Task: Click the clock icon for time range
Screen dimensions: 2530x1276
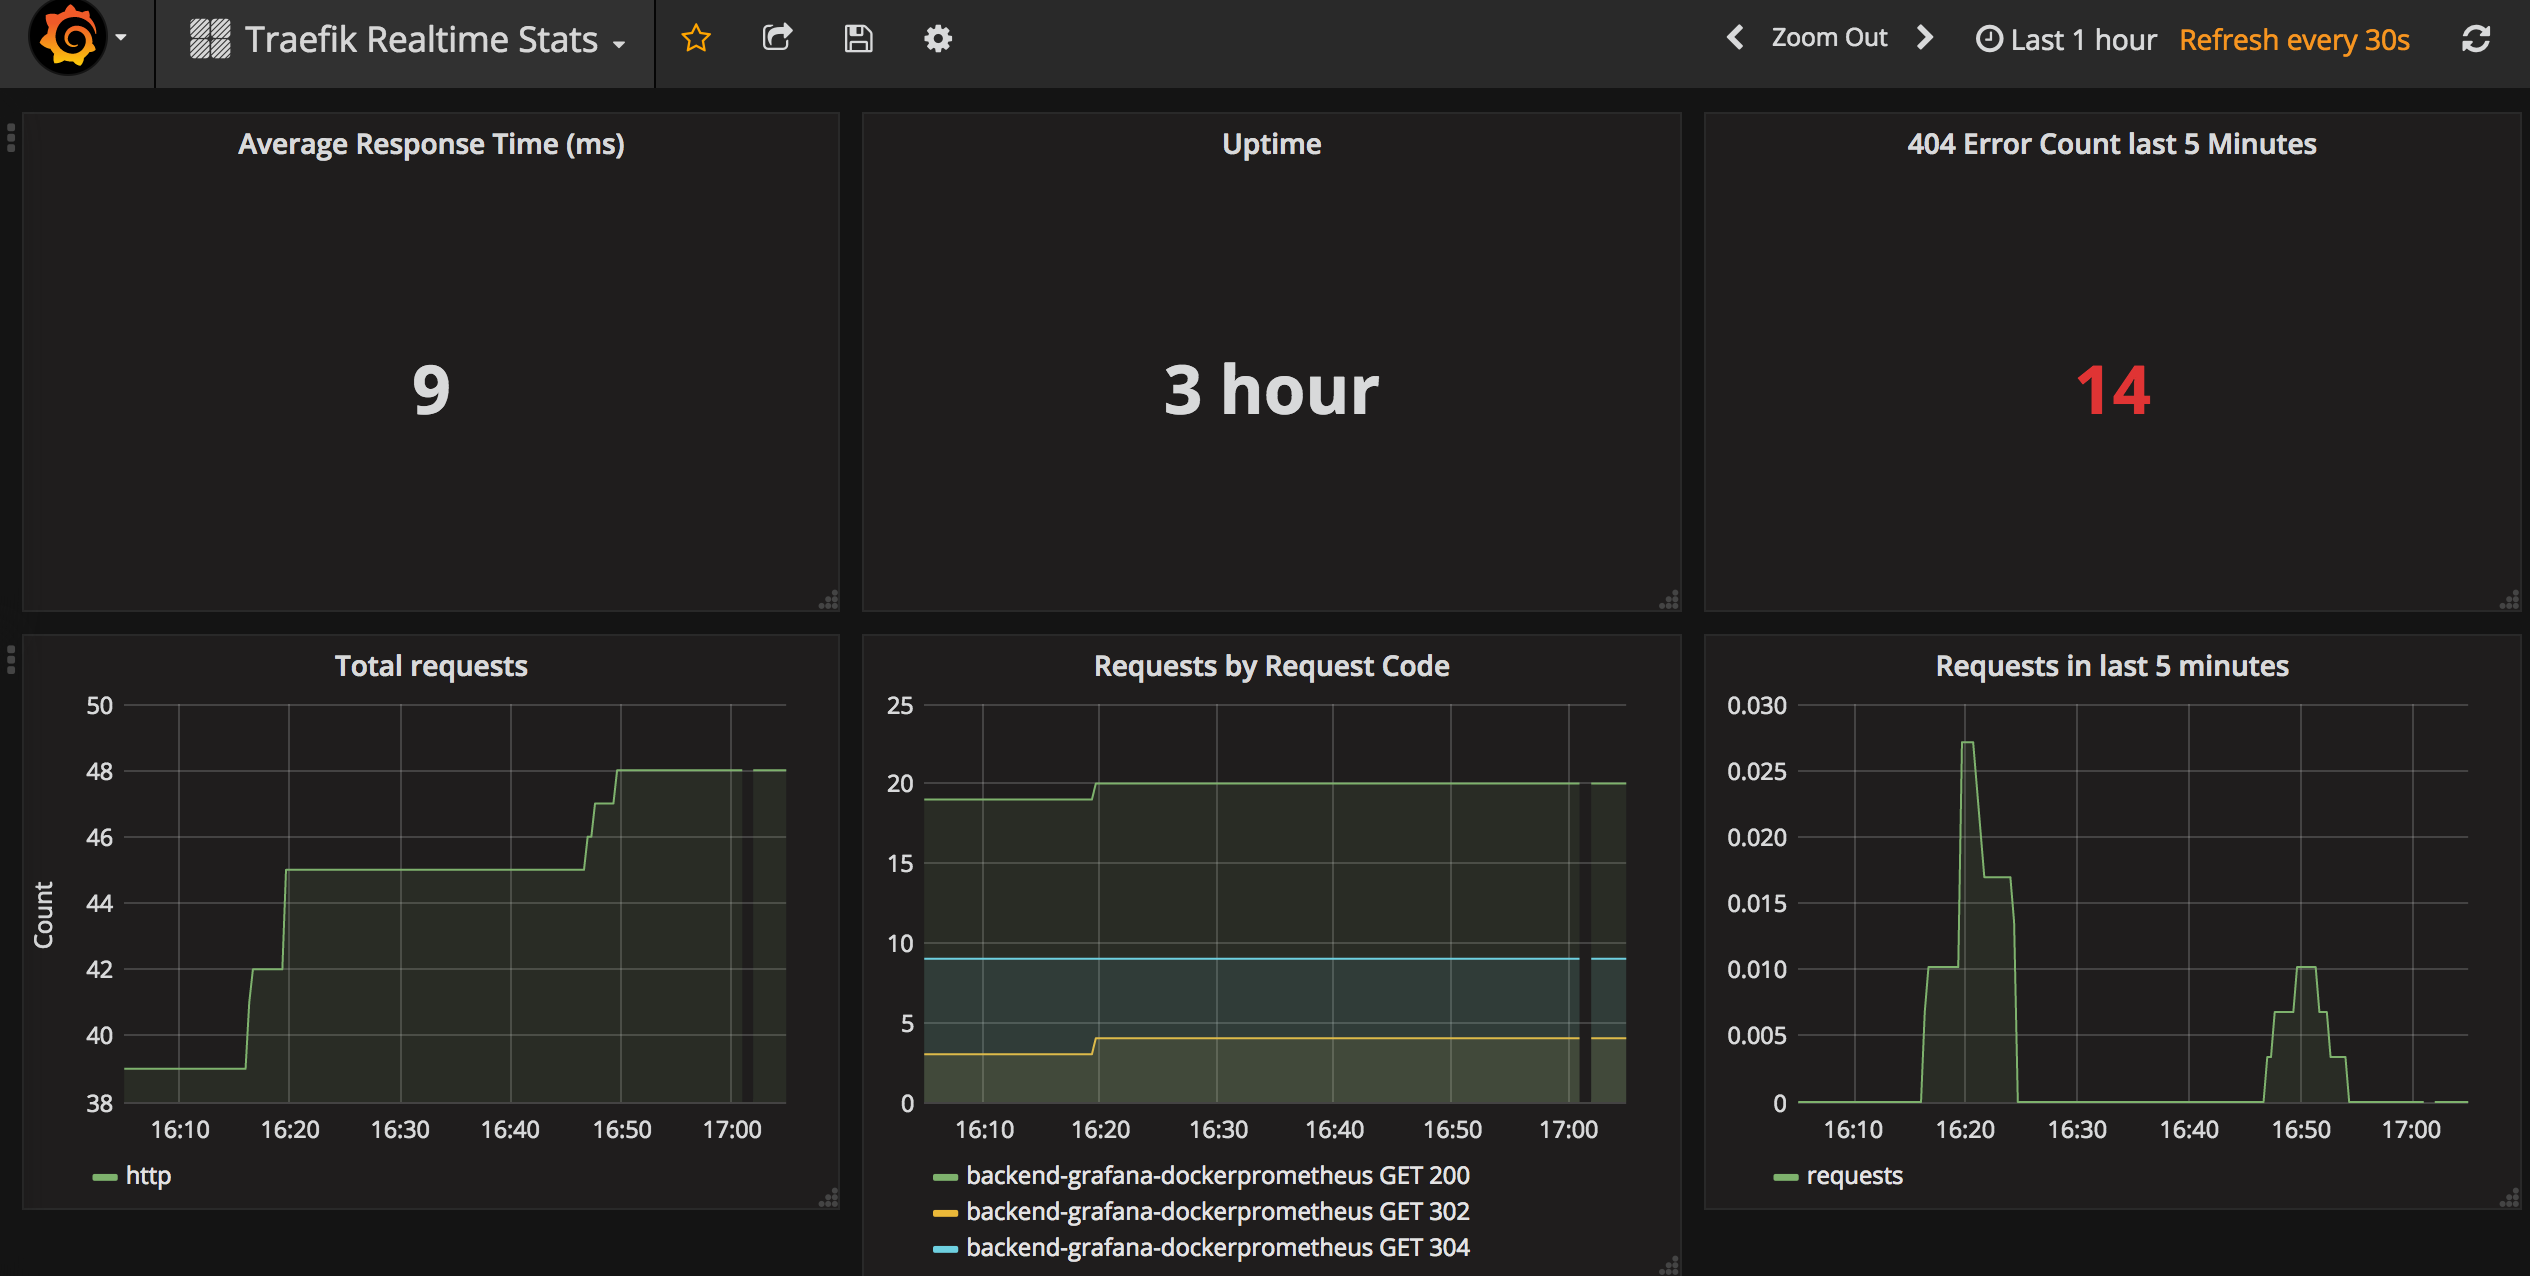Action: (1990, 38)
